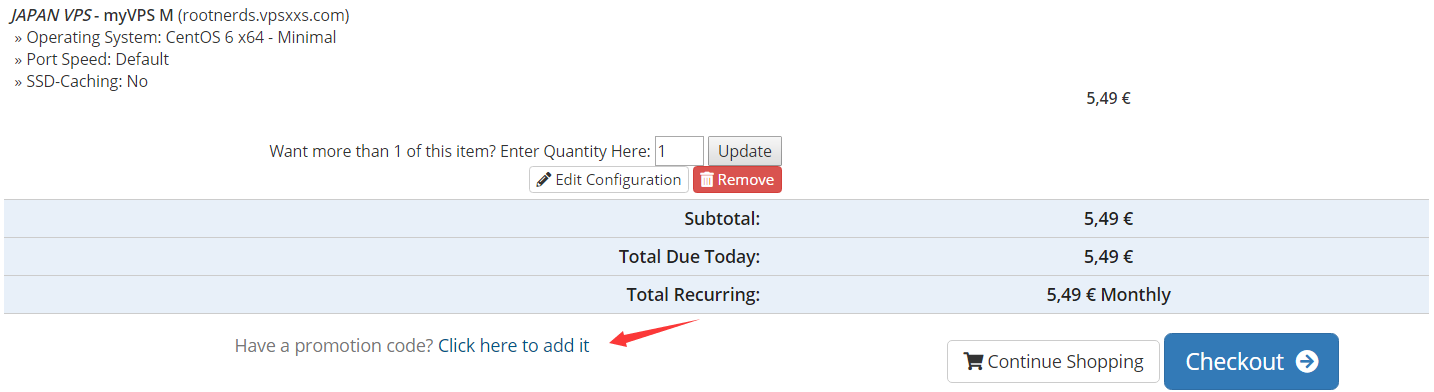Click the pencil icon on Edit Configuration
The image size is (1434, 392).
coord(544,180)
